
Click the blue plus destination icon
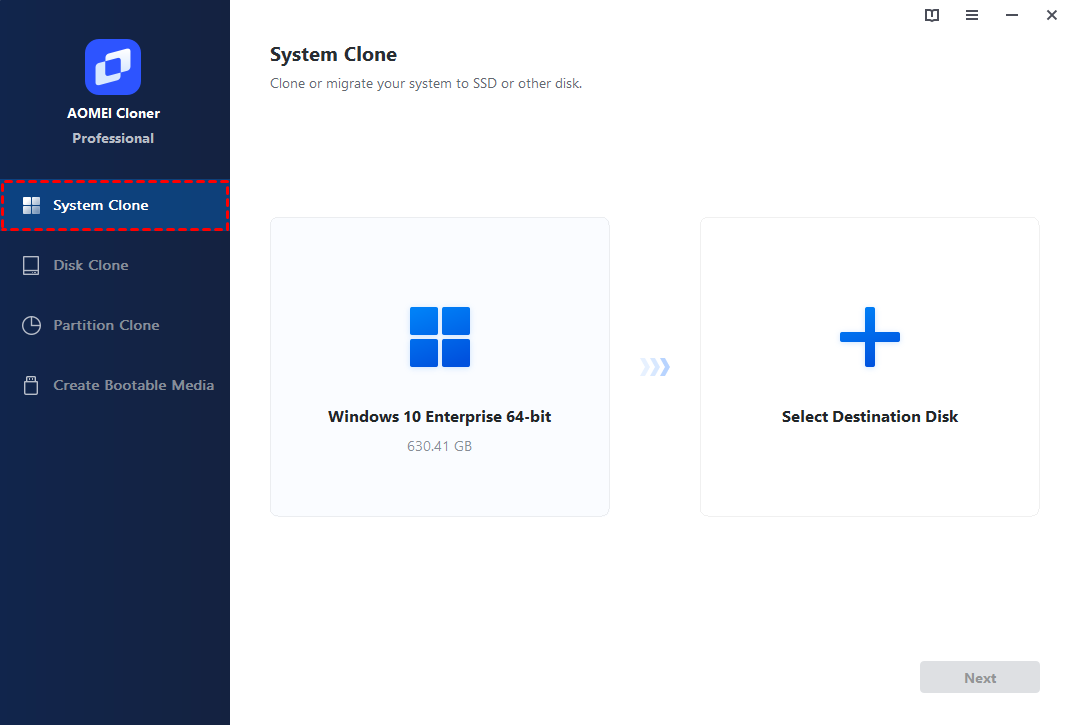point(869,337)
